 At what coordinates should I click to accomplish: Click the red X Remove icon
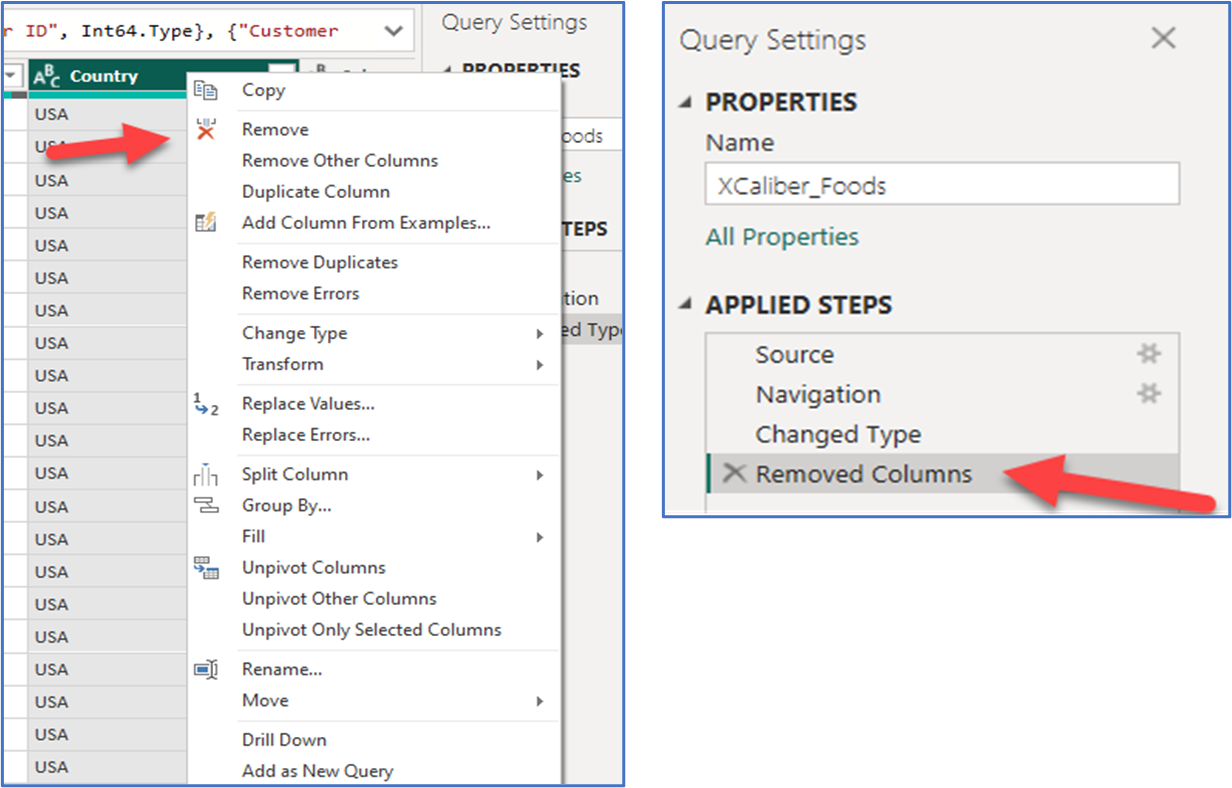pos(205,129)
